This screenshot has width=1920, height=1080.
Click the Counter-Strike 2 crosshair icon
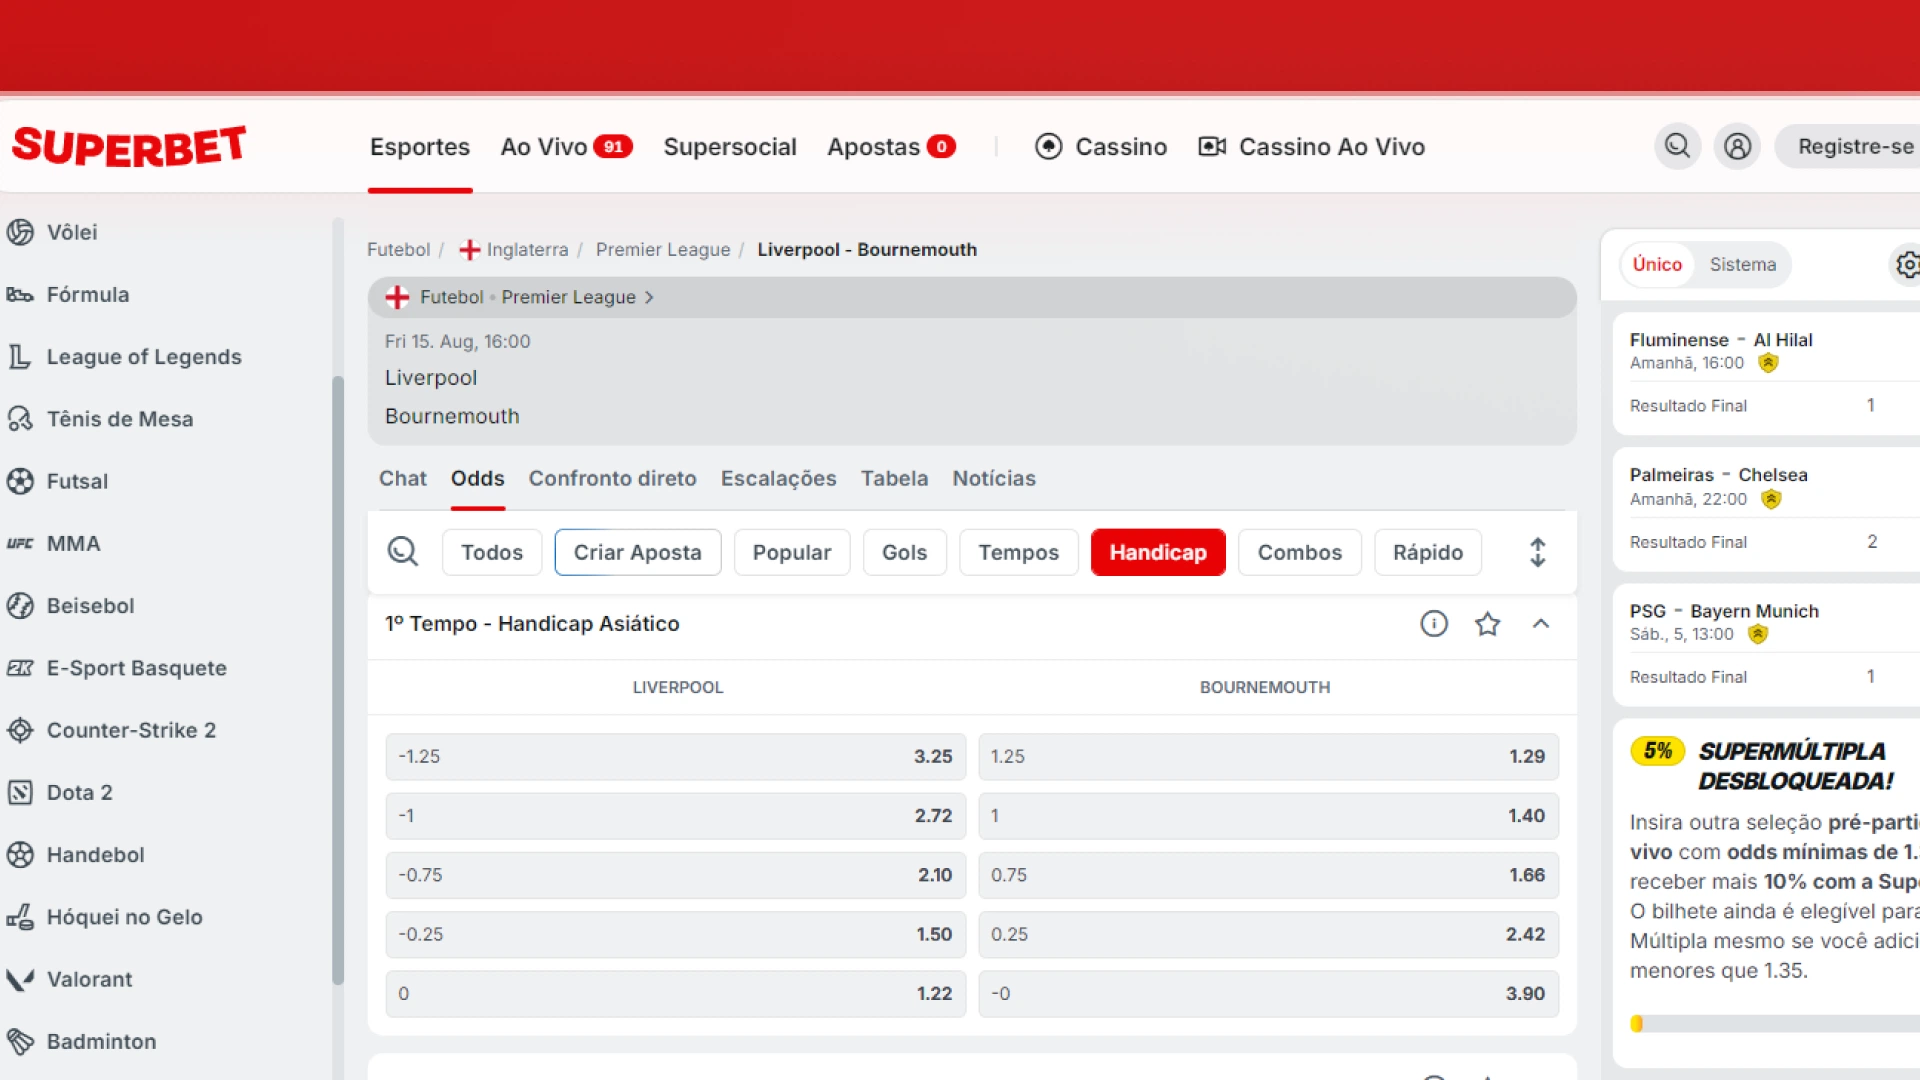click(x=20, y=730)
